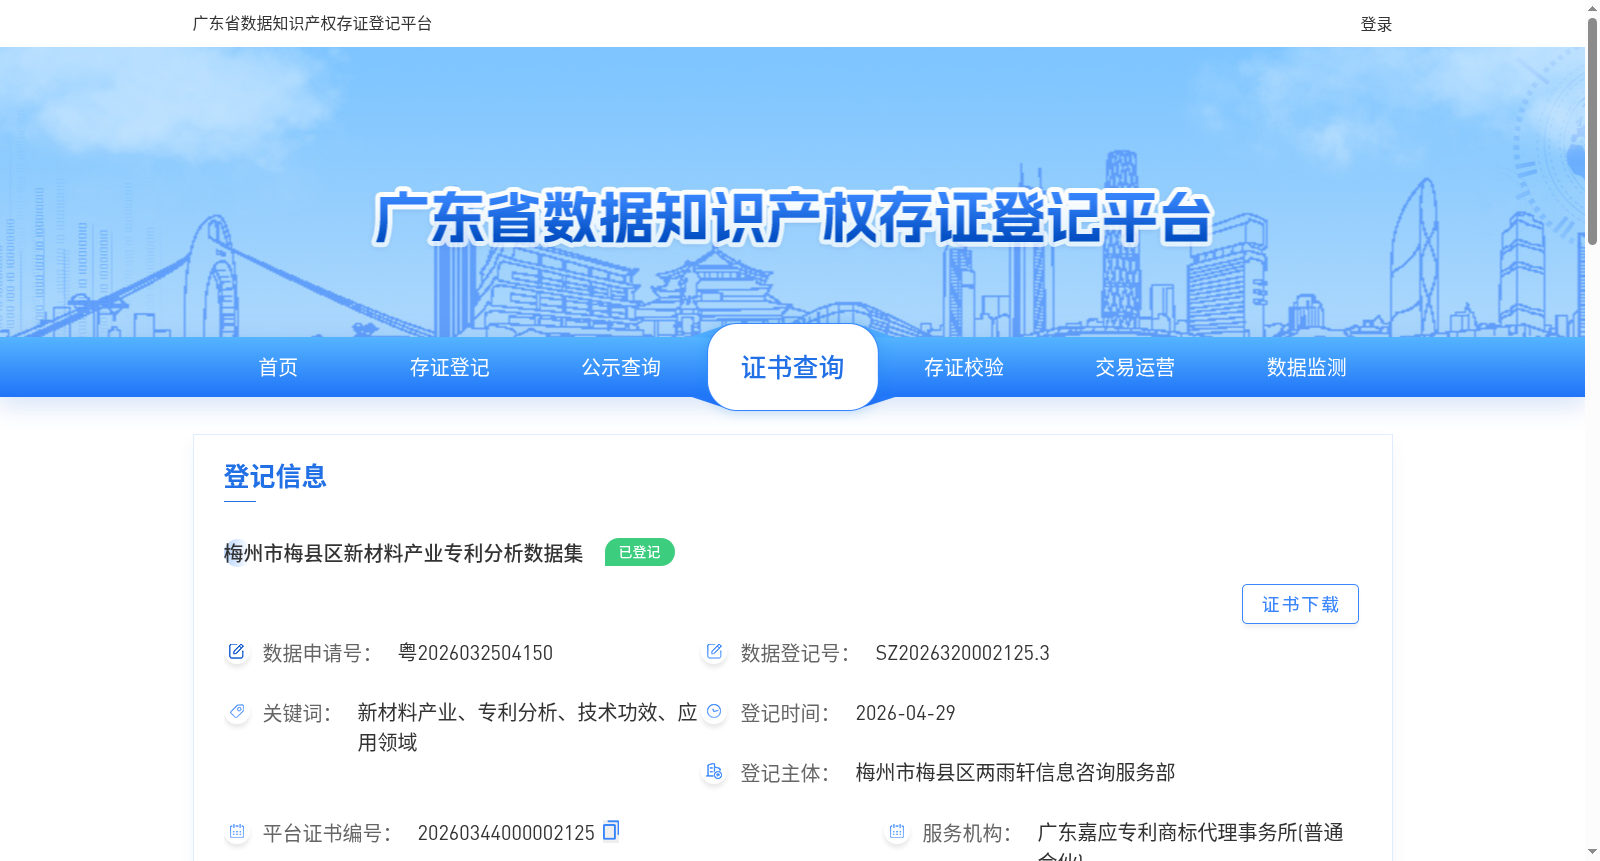
Task: Click the certificate number 20260344000002125
Action: coord(506,833)
